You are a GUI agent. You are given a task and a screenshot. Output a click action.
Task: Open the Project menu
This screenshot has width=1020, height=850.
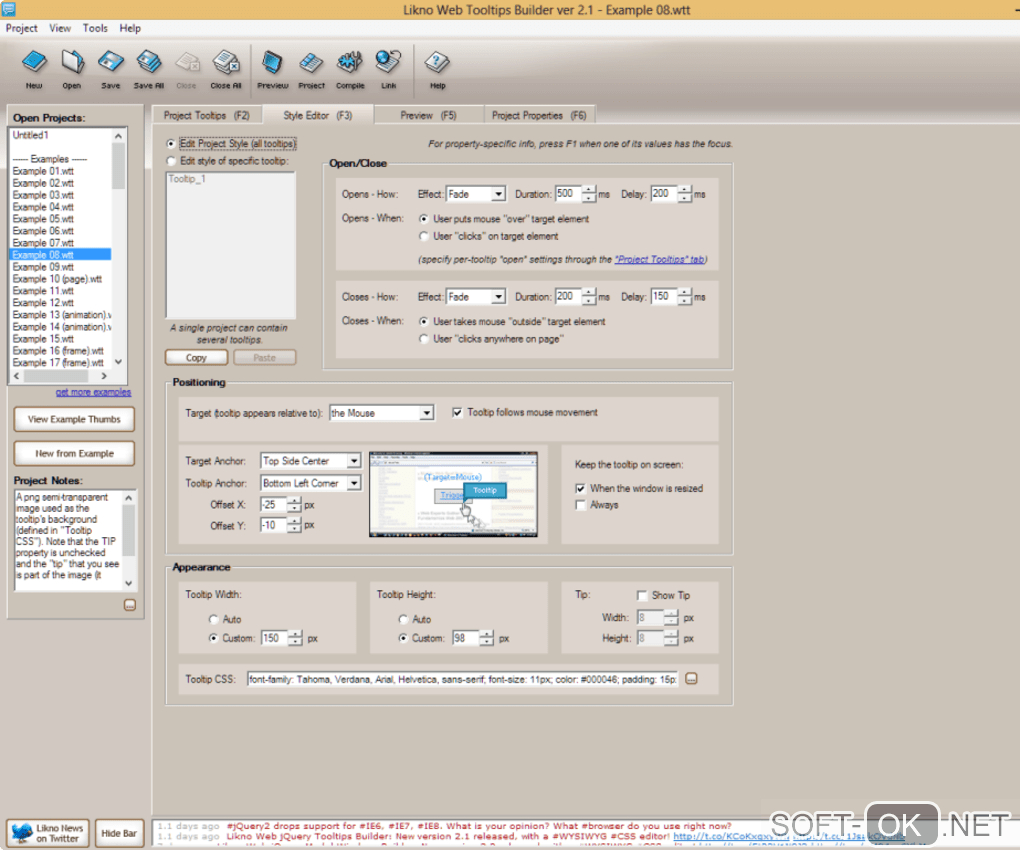click(x=21, y=28)
